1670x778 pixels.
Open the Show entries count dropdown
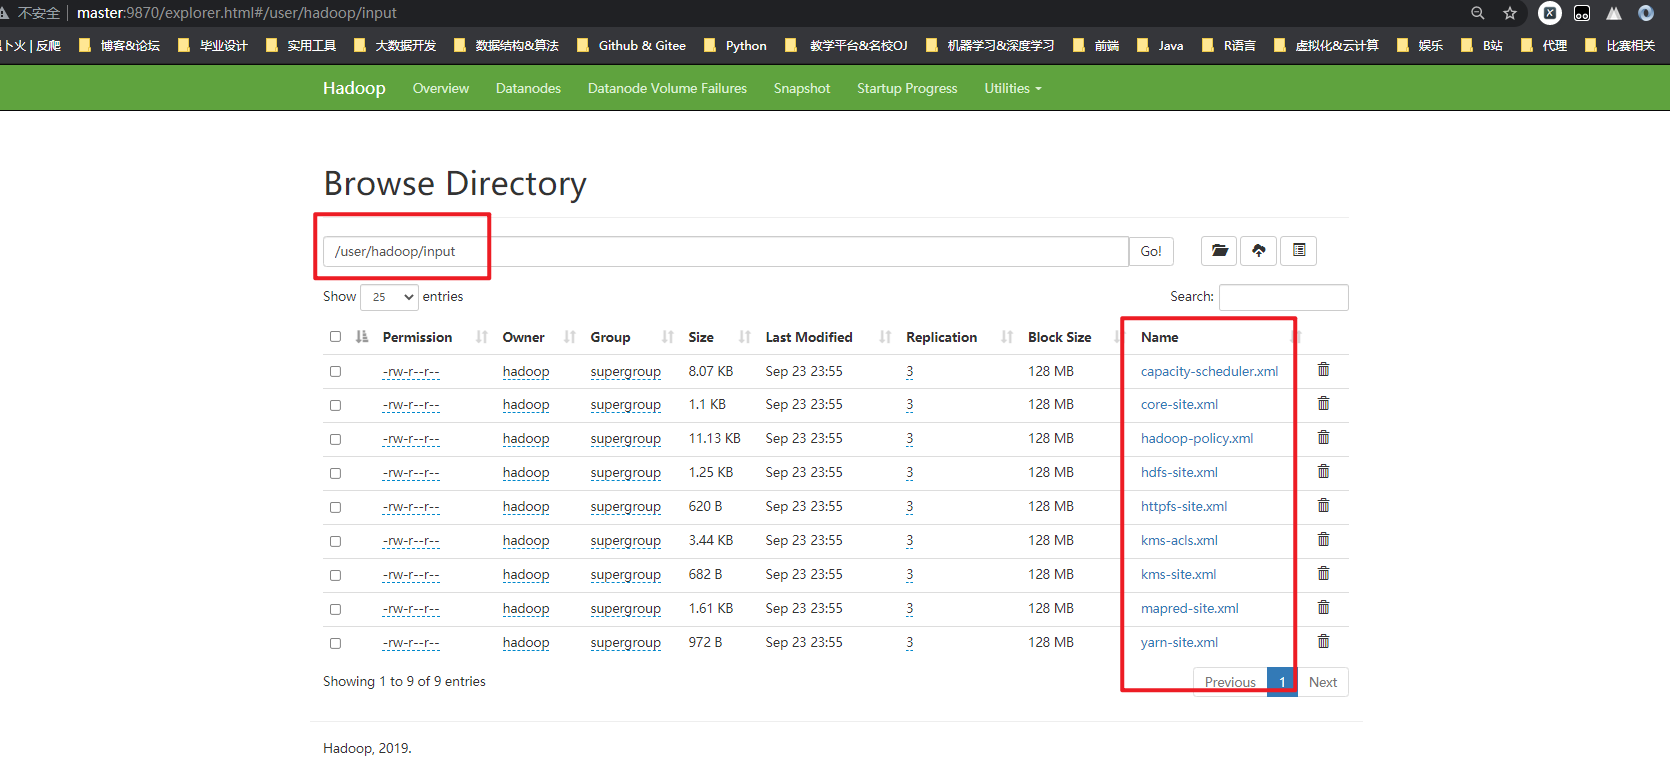point(389,297)
